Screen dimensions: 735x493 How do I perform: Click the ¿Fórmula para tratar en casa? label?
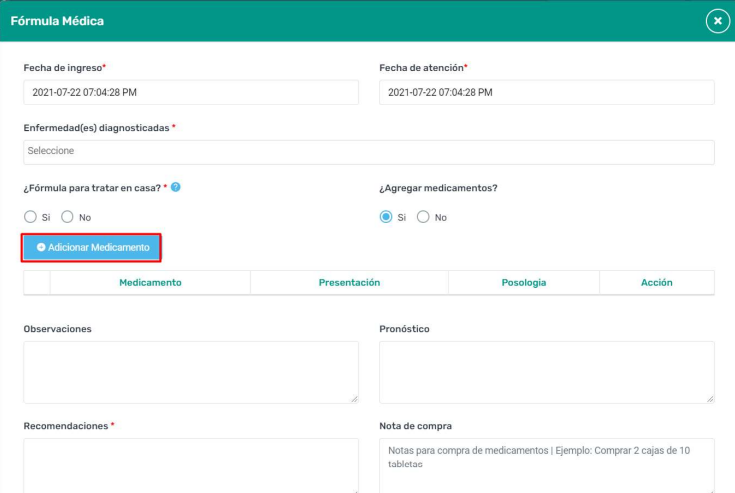[92, 188]
